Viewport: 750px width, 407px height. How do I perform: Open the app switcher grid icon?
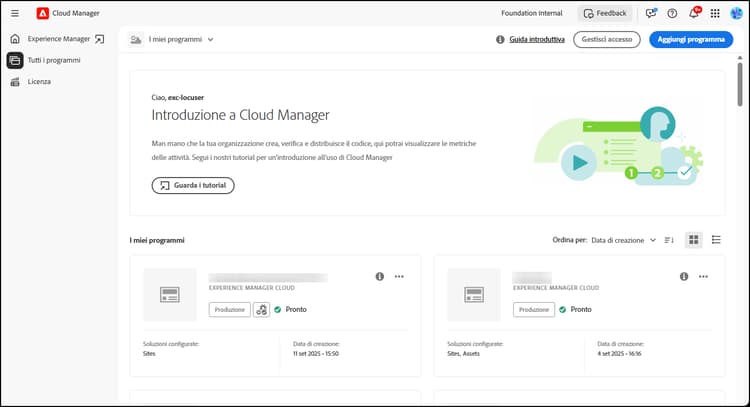tap(715, 13)
